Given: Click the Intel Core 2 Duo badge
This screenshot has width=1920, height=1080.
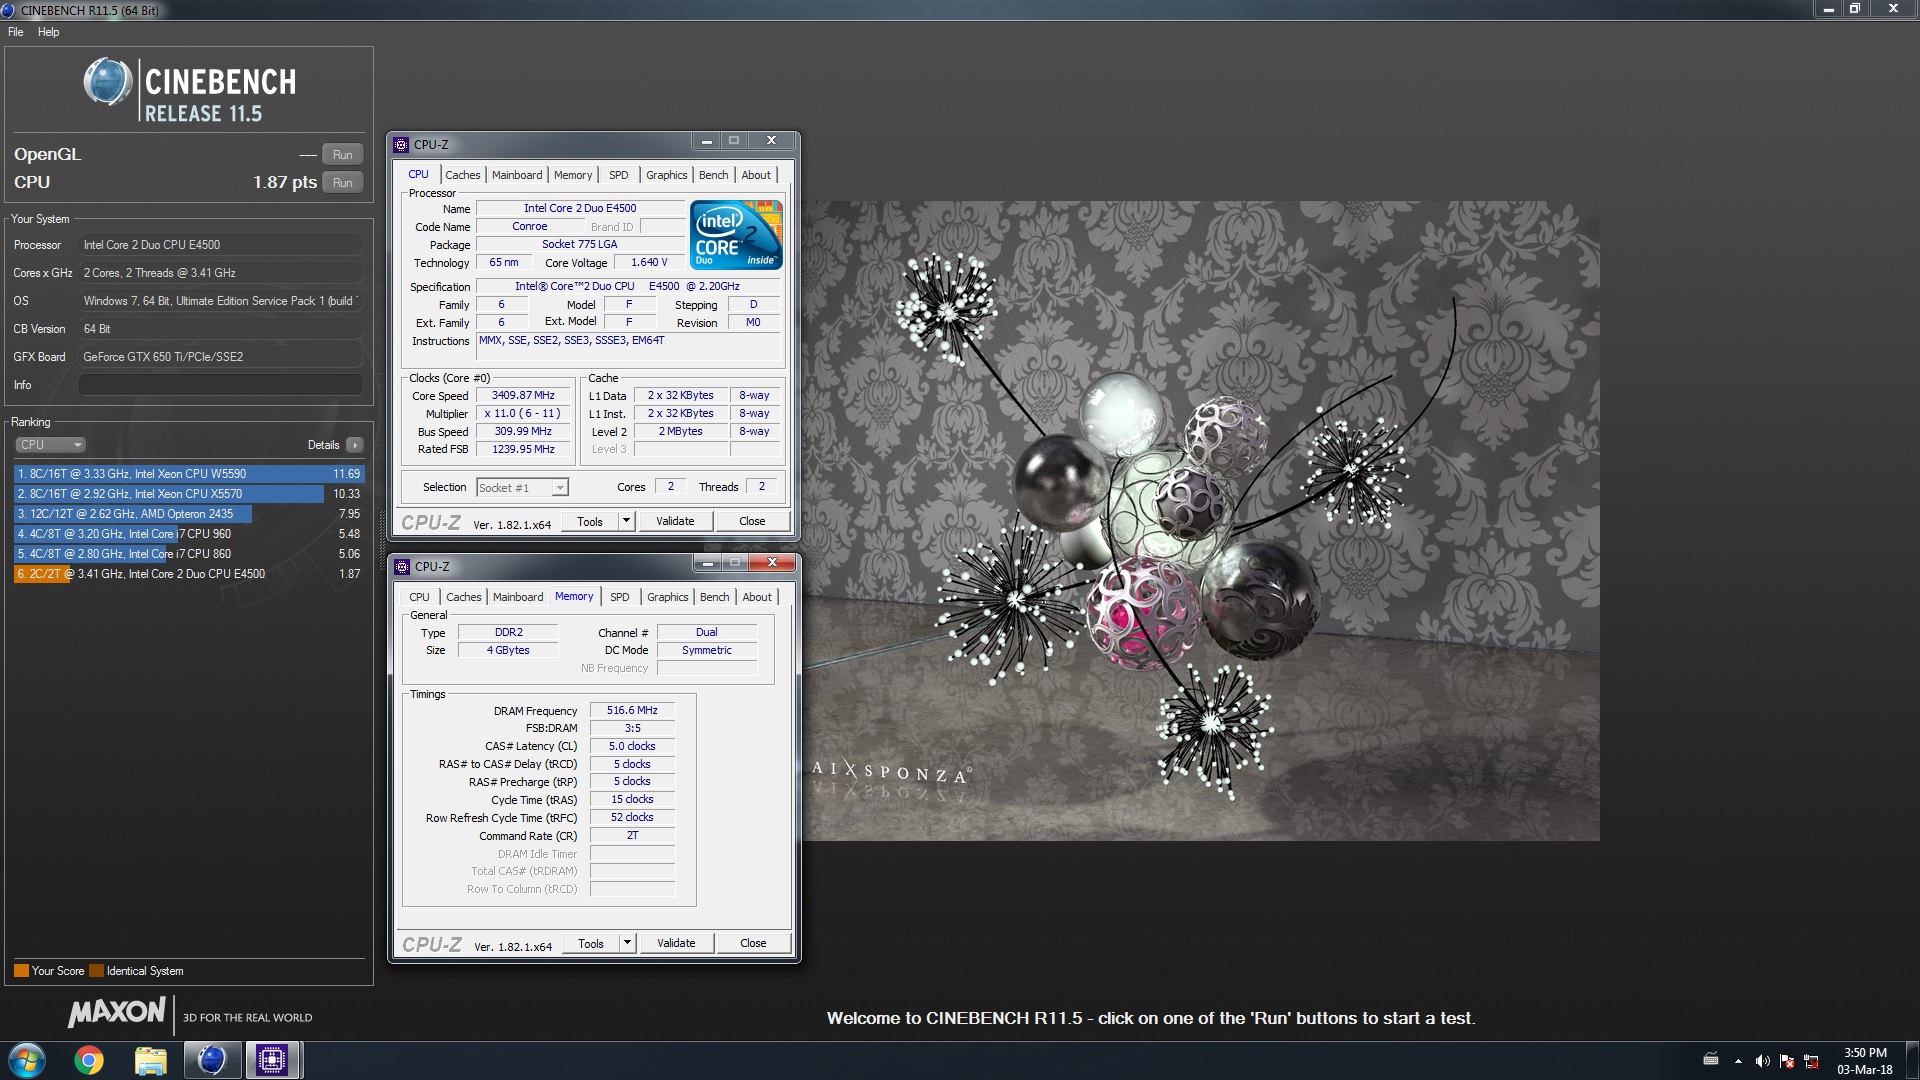Looking at the screenshot, I should tap(736, 235).
